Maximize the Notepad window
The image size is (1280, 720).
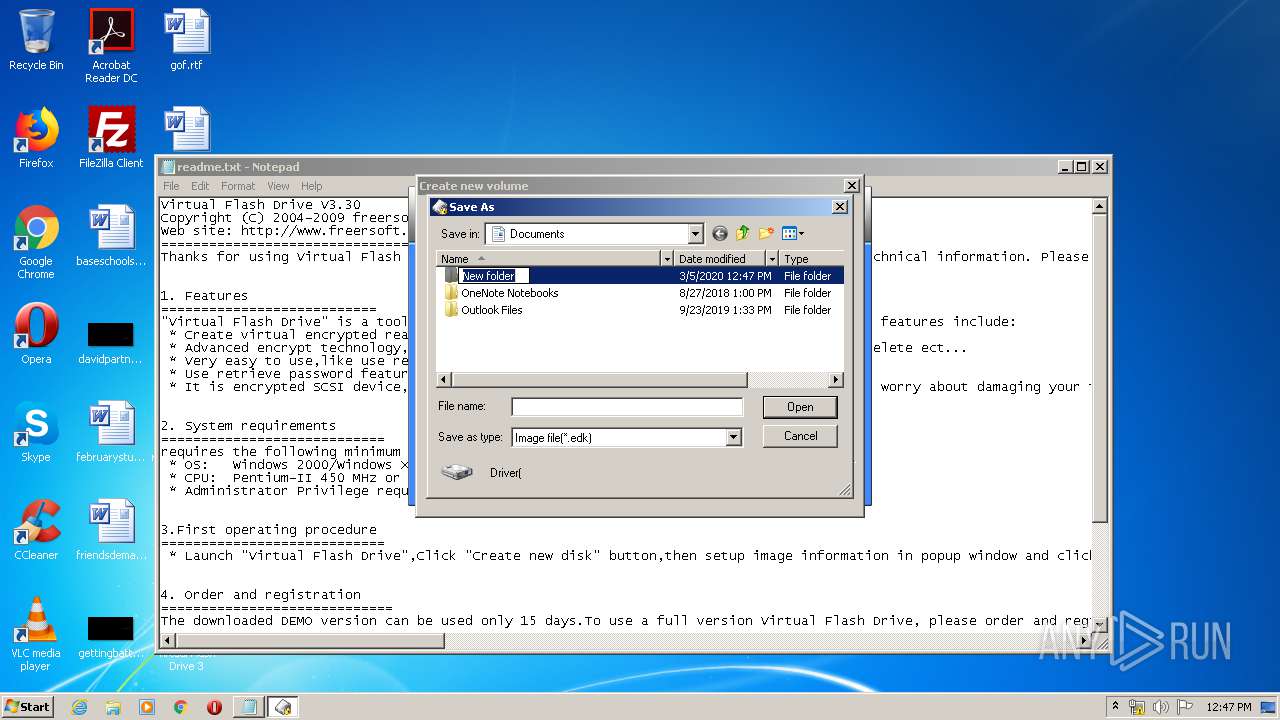pos(1081,167)
